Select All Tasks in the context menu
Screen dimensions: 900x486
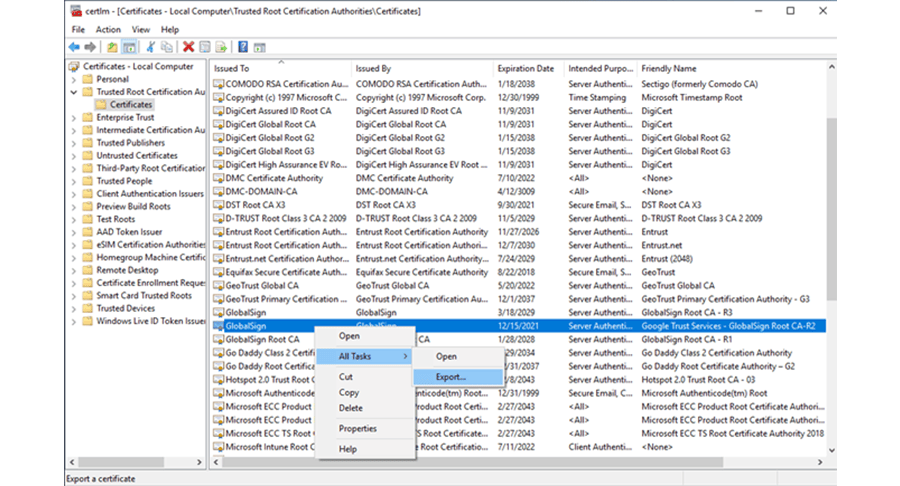point(365,356)
